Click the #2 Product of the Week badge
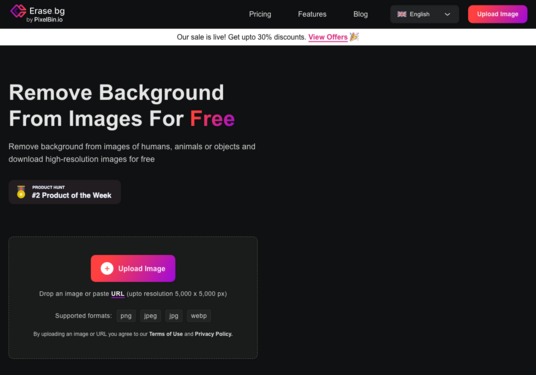The height and width of the screenshot is (375, 536). [65, 192]
